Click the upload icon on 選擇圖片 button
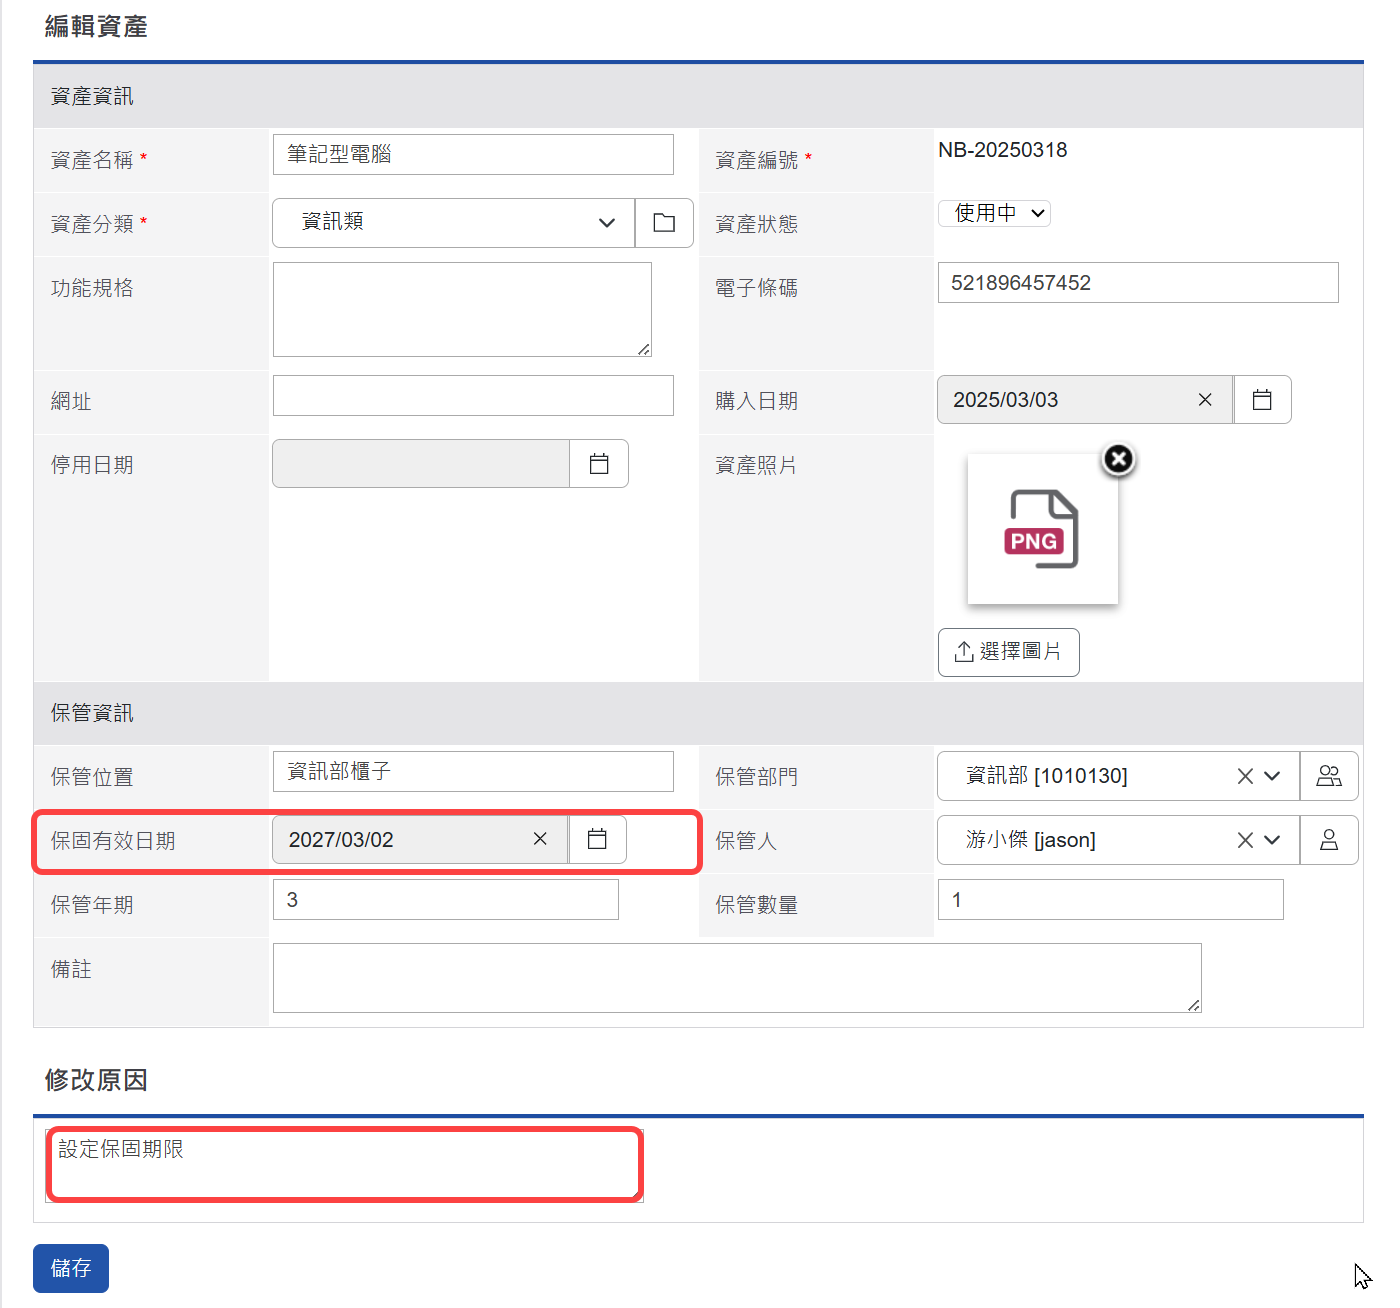This screenshot has width=1400, height=1308. [963, 651]
